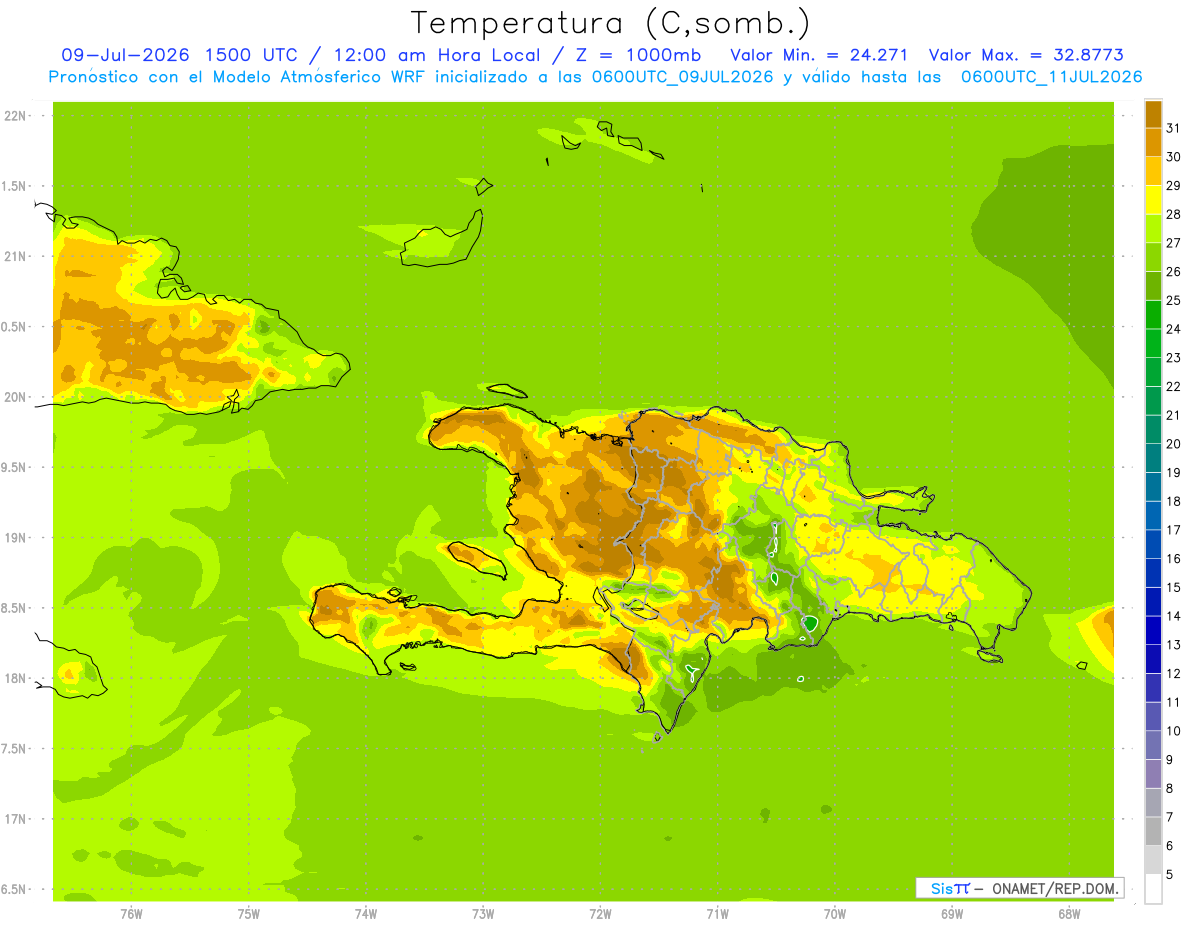This screenshot has height=927, width=1200.
Task: Click the "74W" longitude axis label
Action: click(366, 914)
